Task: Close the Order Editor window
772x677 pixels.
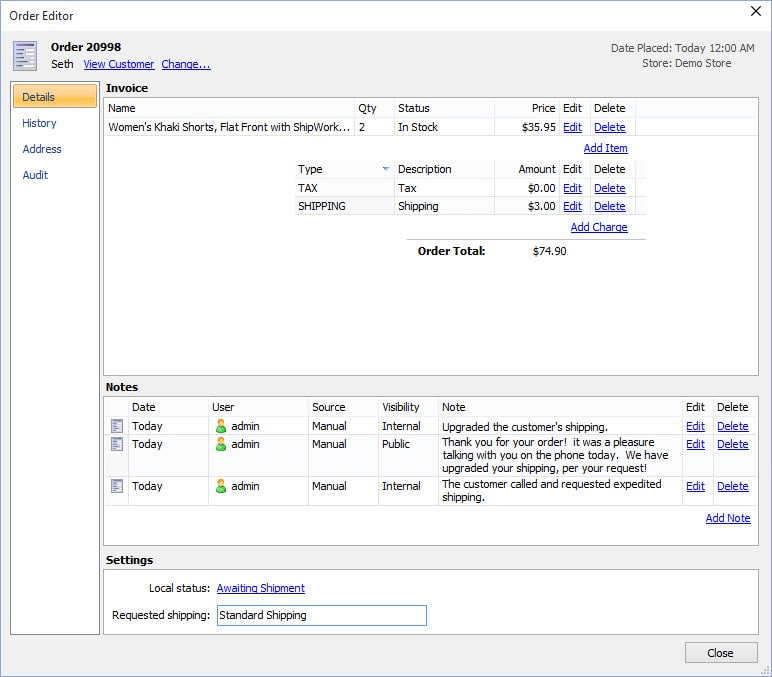Action: [754, 12]
